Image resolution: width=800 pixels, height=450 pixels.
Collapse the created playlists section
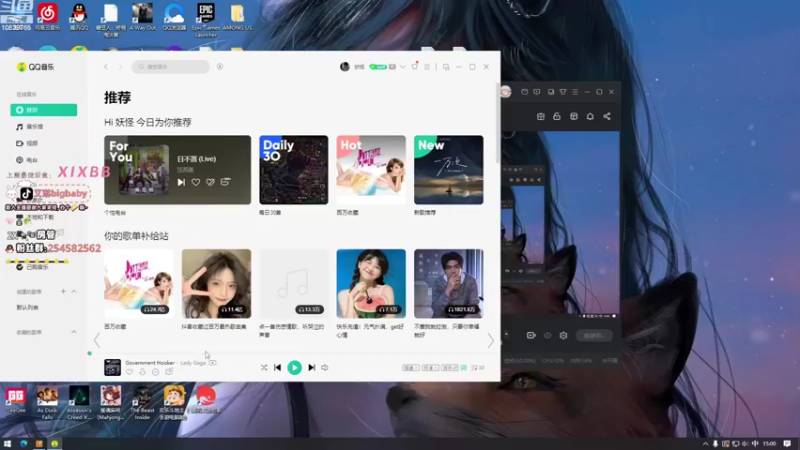[x=74, y=291]
